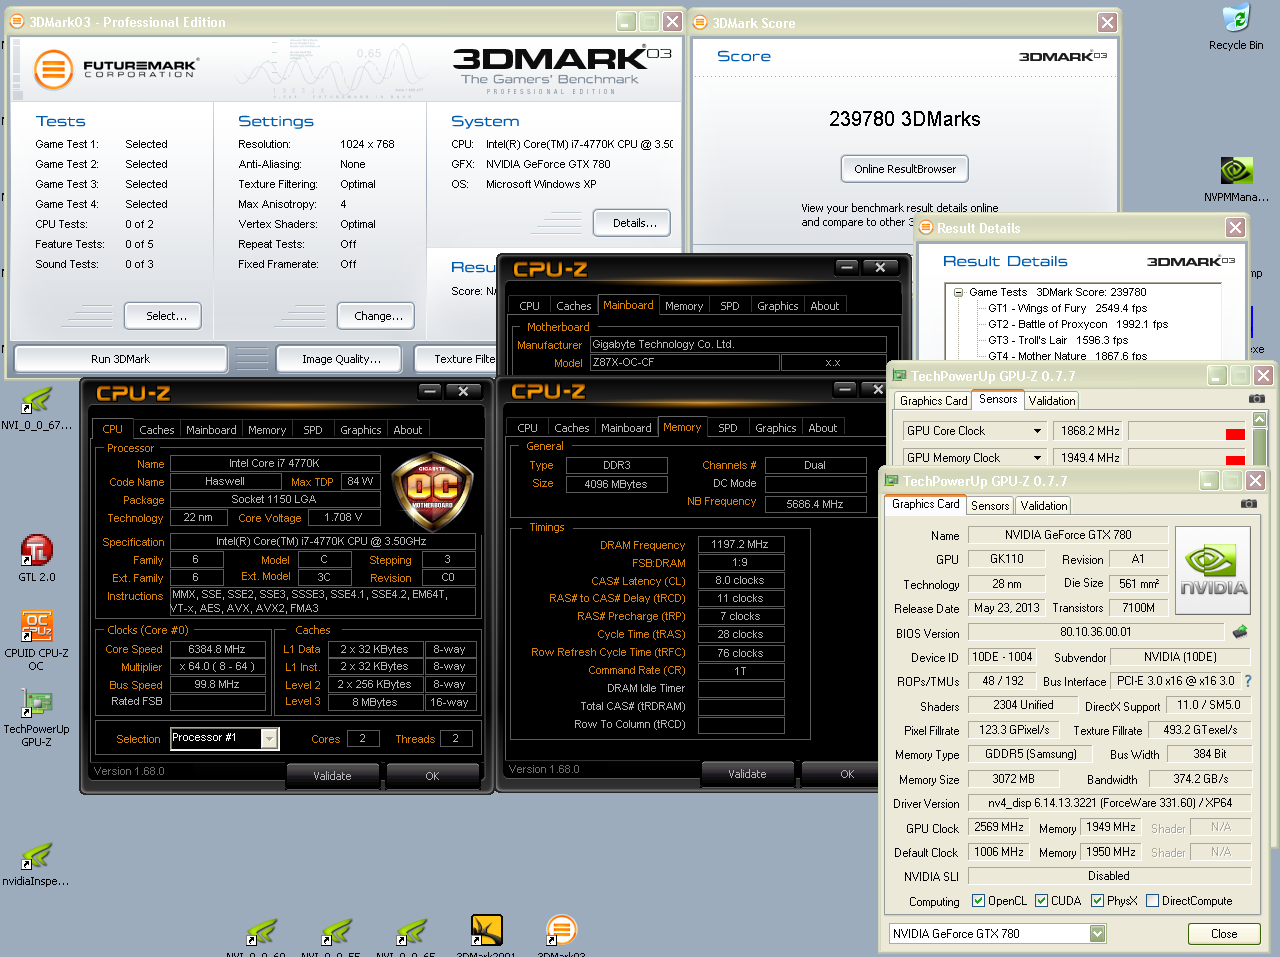This screenshot has height=957, width=1280.
Task: Select the 3DMark2001 desktop shortcut
Action: tap(486, 936)
